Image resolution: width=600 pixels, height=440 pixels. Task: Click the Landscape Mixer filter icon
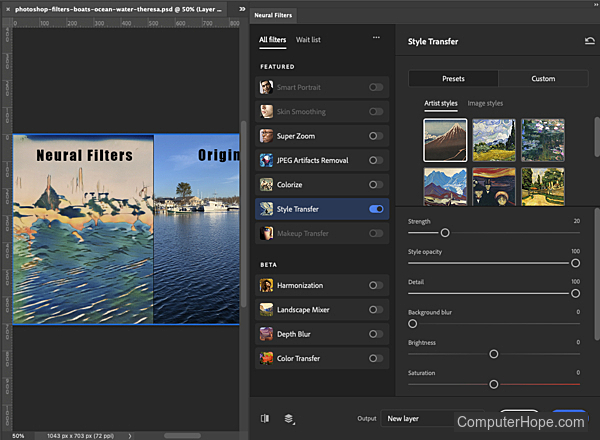pyautogui.click(x=266, y=310)
